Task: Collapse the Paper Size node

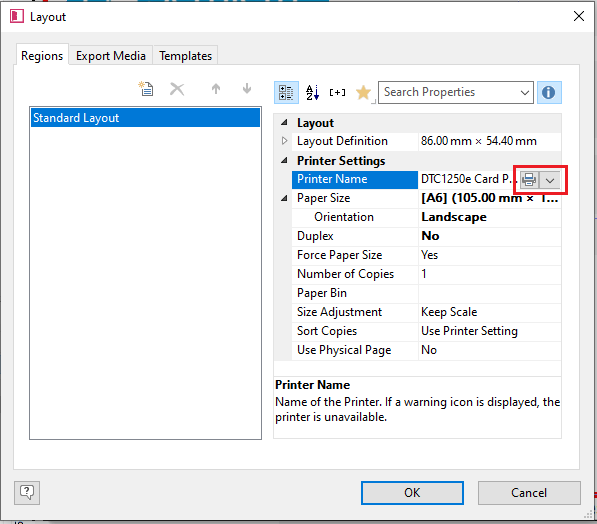Action: point(284,198)
